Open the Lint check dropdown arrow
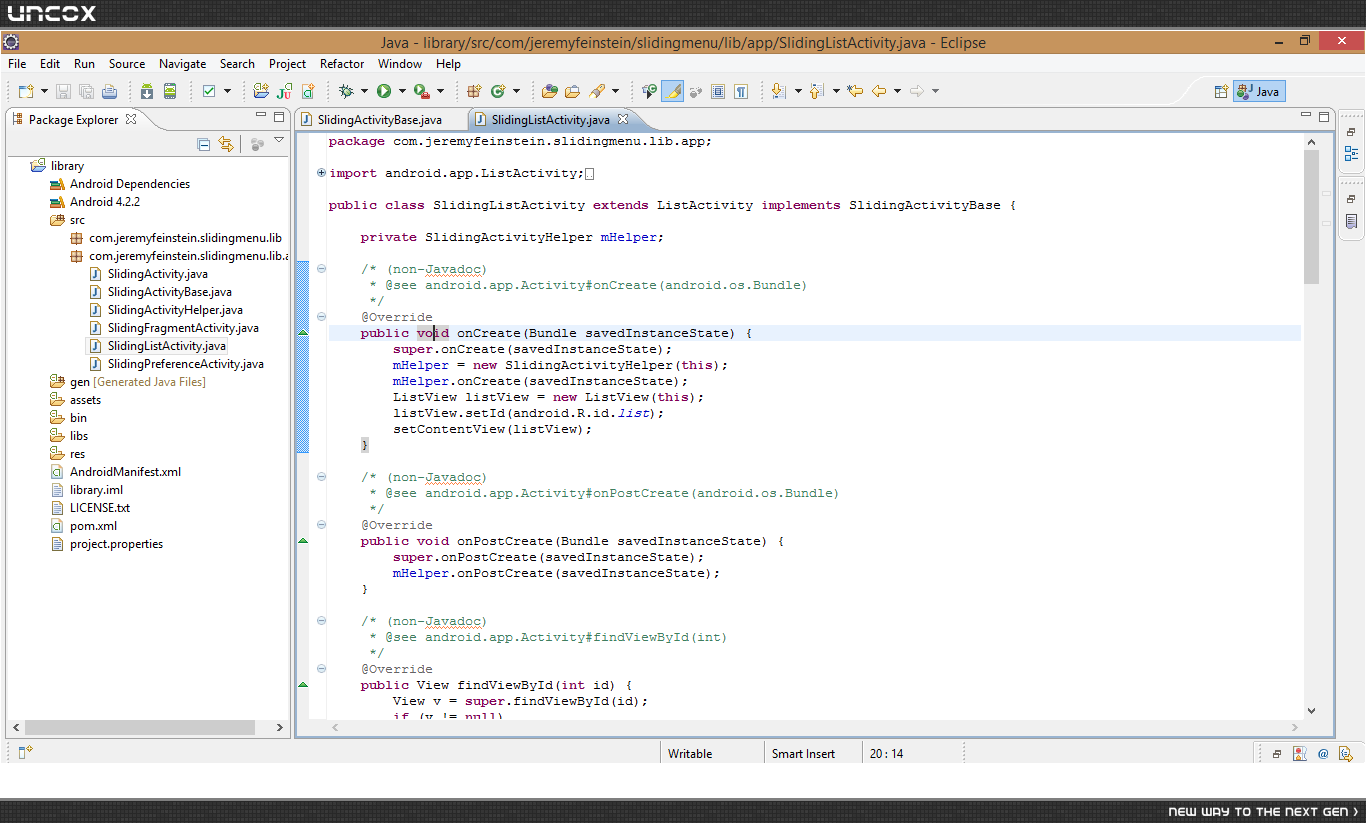The width and height of the screenshot is (1366, 823). pyautogui.click(x=227, y=91)
